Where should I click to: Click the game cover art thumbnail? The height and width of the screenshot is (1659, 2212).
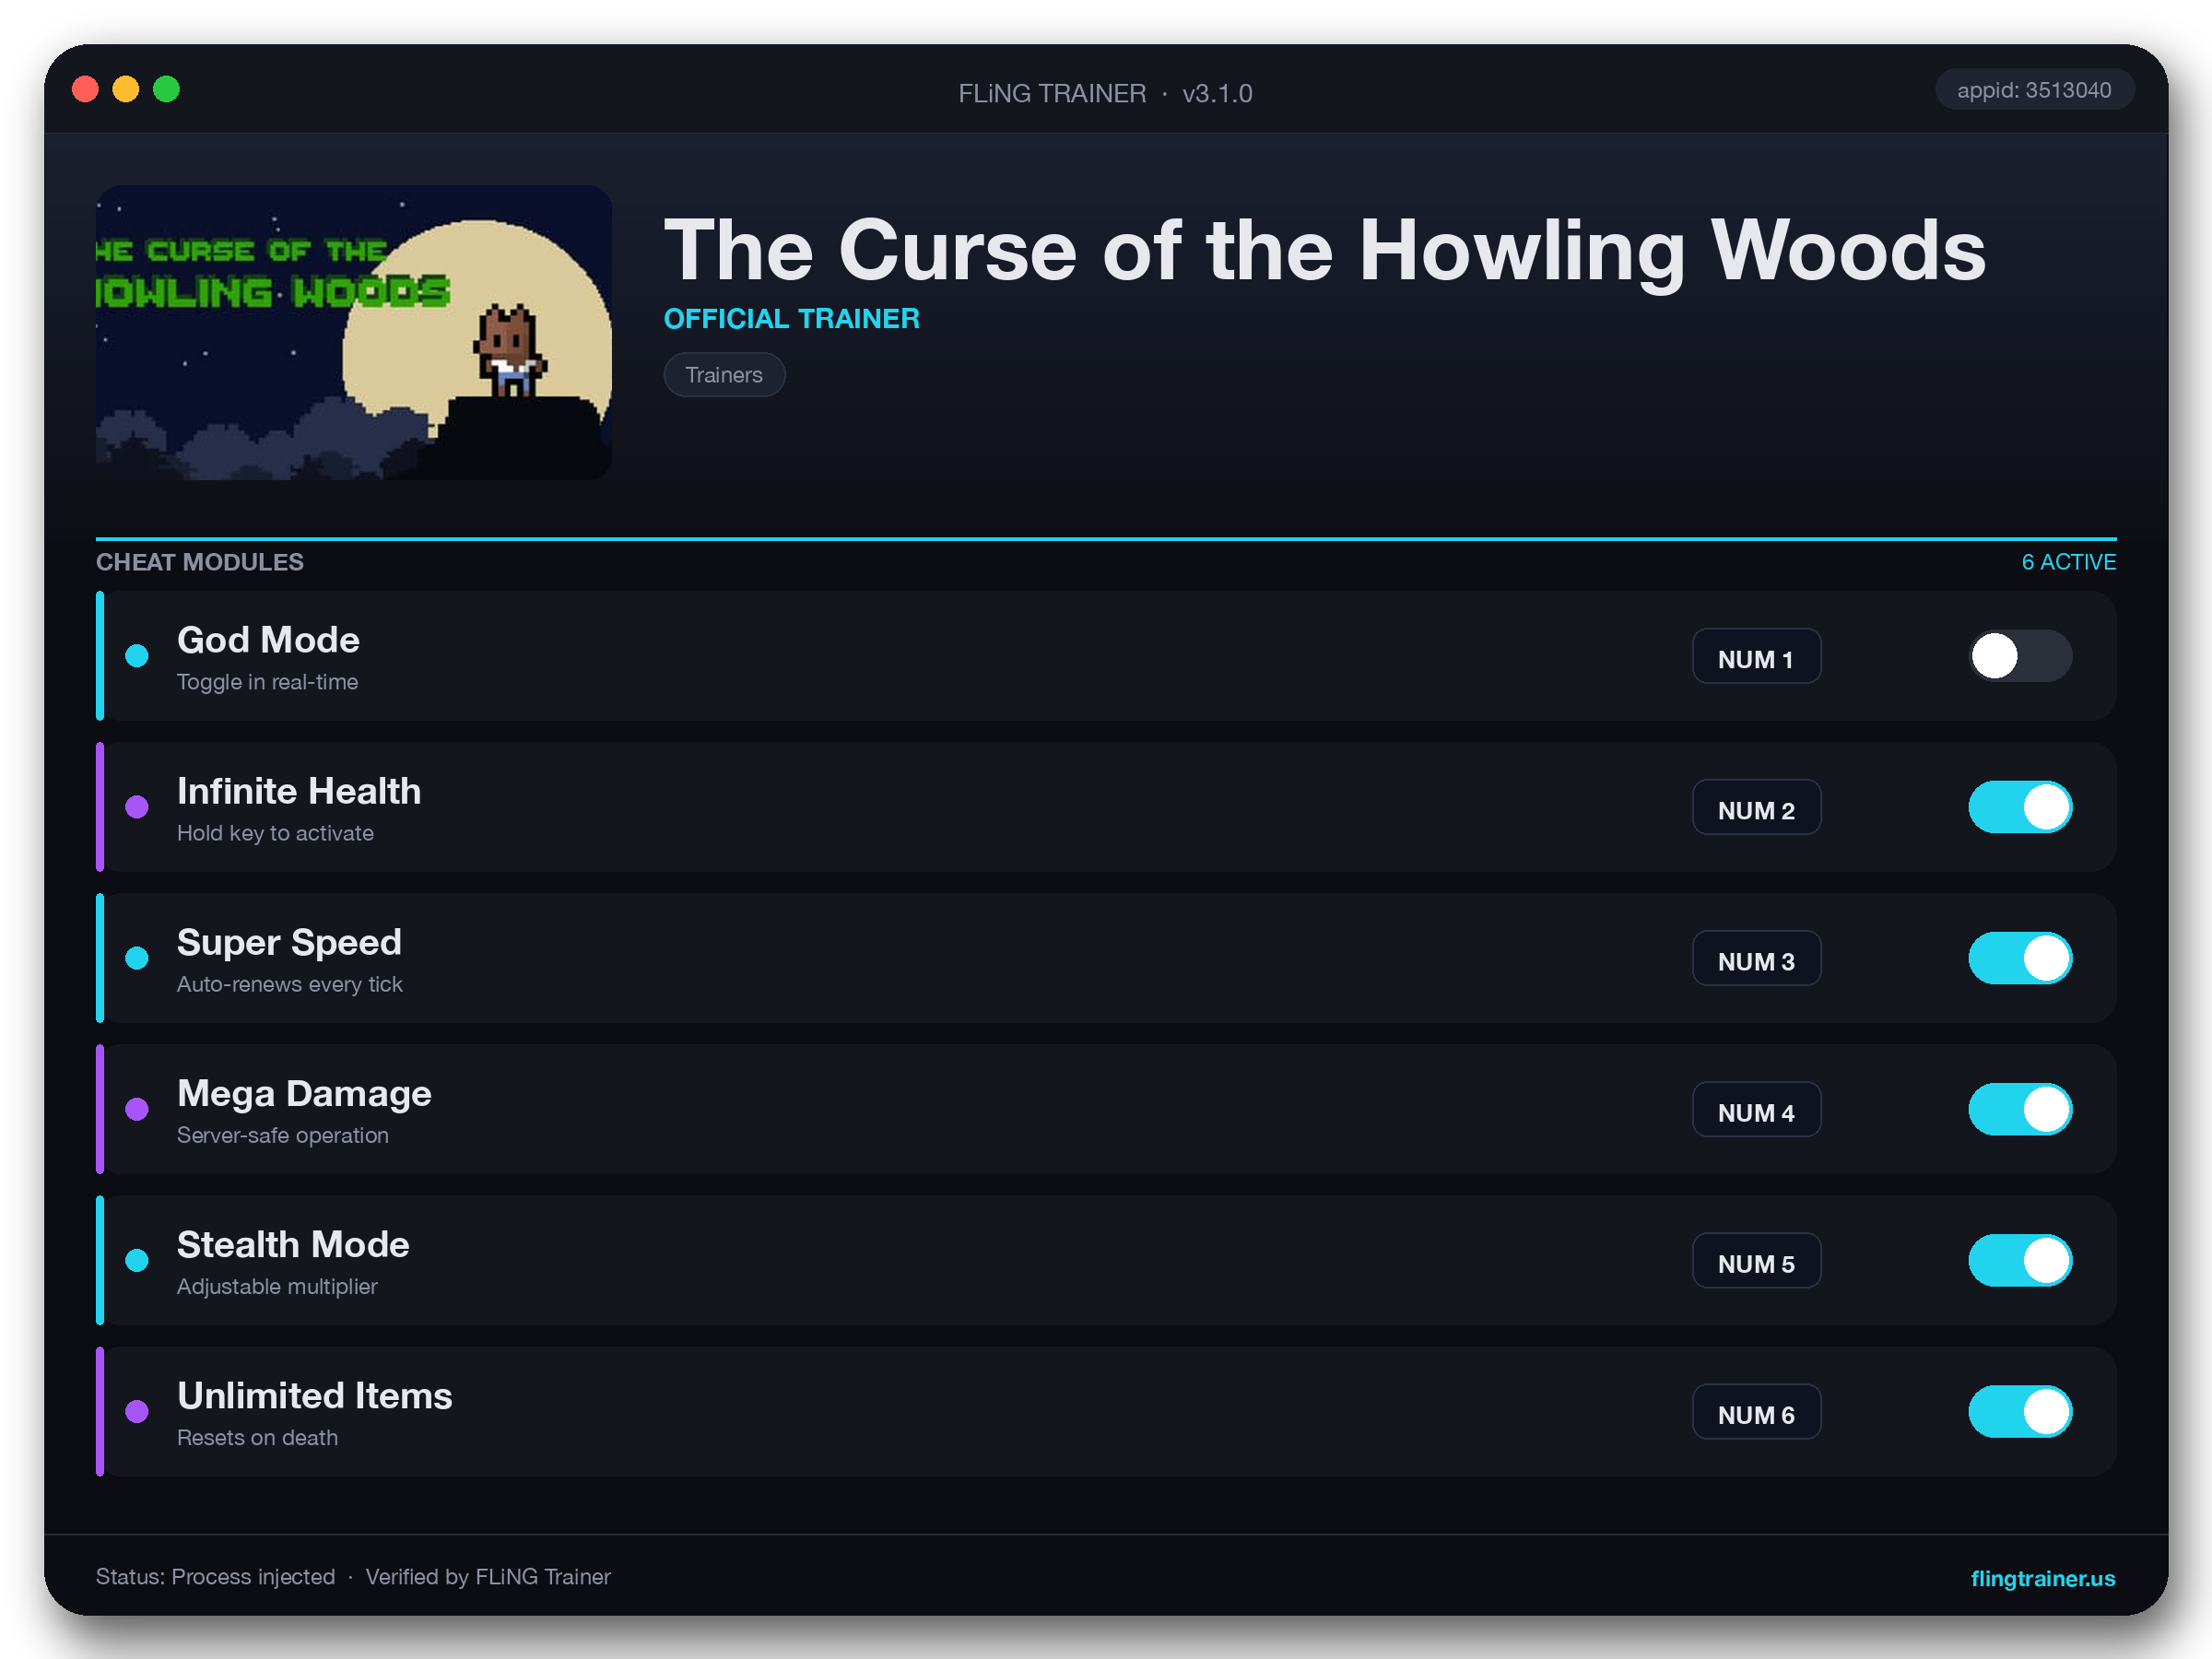354,332
